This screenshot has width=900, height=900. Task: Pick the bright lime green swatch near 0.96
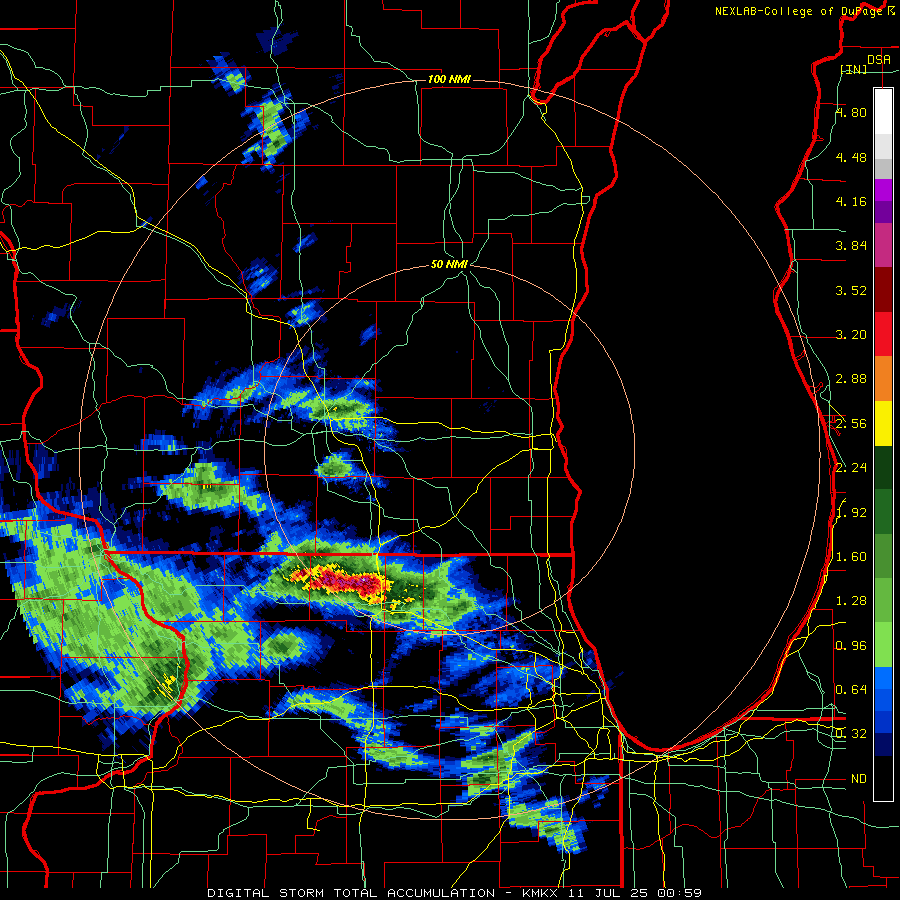[x=883, y=645]
